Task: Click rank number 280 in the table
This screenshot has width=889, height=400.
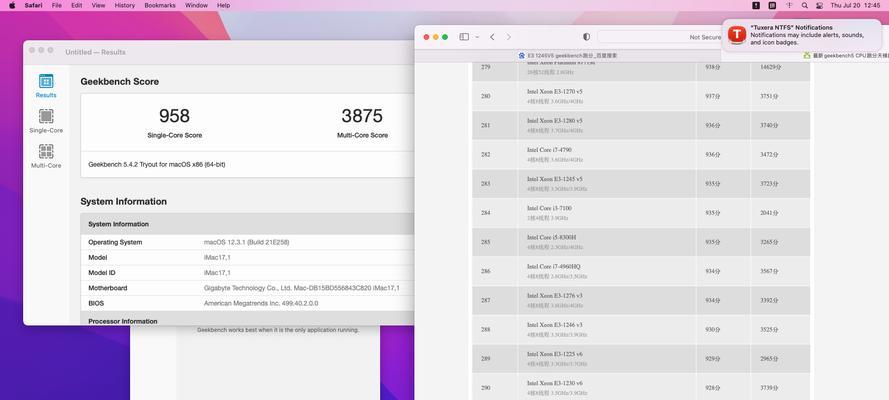Action: click(x=485, y=96)
